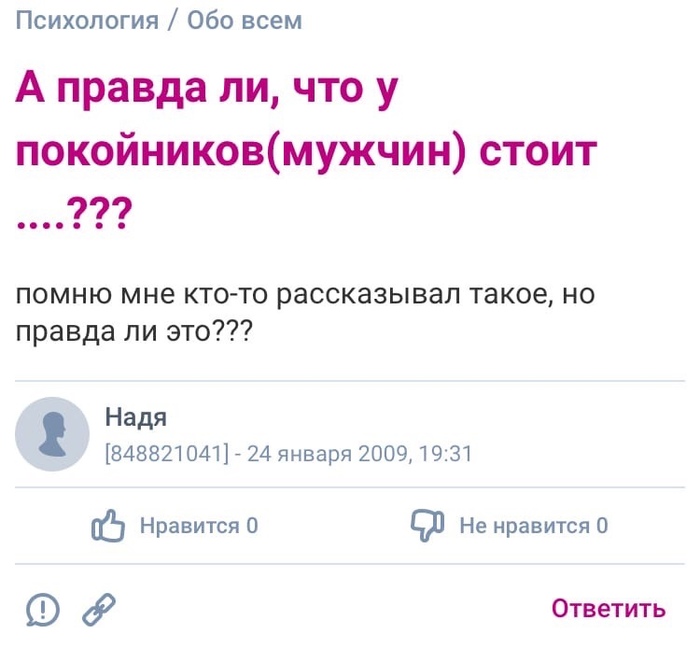The width and height of the screenshot is (700, 648).
Task: Open the profile of user Надя
Action: pos(136,418)
